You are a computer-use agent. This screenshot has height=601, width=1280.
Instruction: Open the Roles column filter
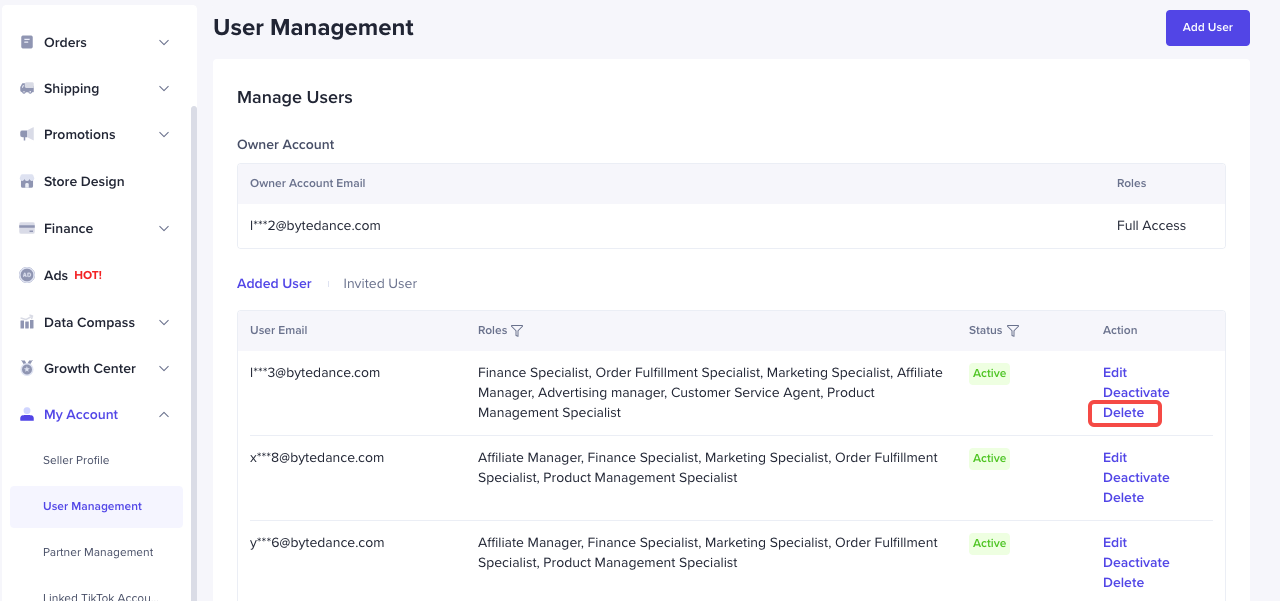pyautogui.click(x=517, y=331)
